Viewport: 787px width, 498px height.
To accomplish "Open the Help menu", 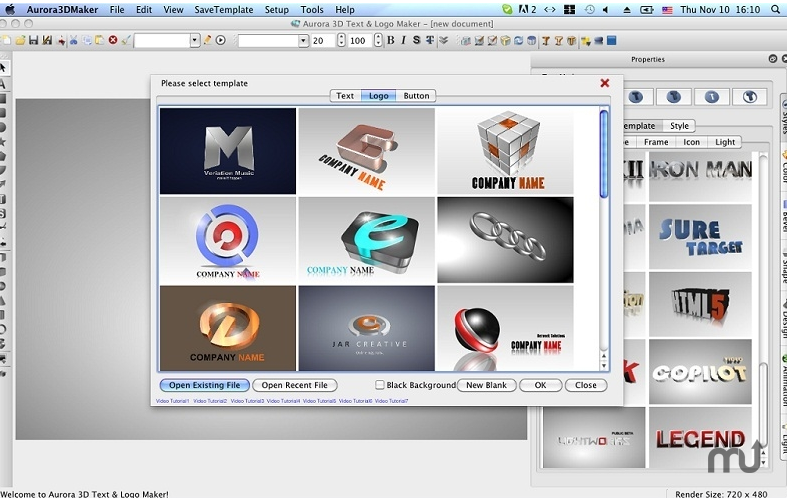I will tap(344, 10).
